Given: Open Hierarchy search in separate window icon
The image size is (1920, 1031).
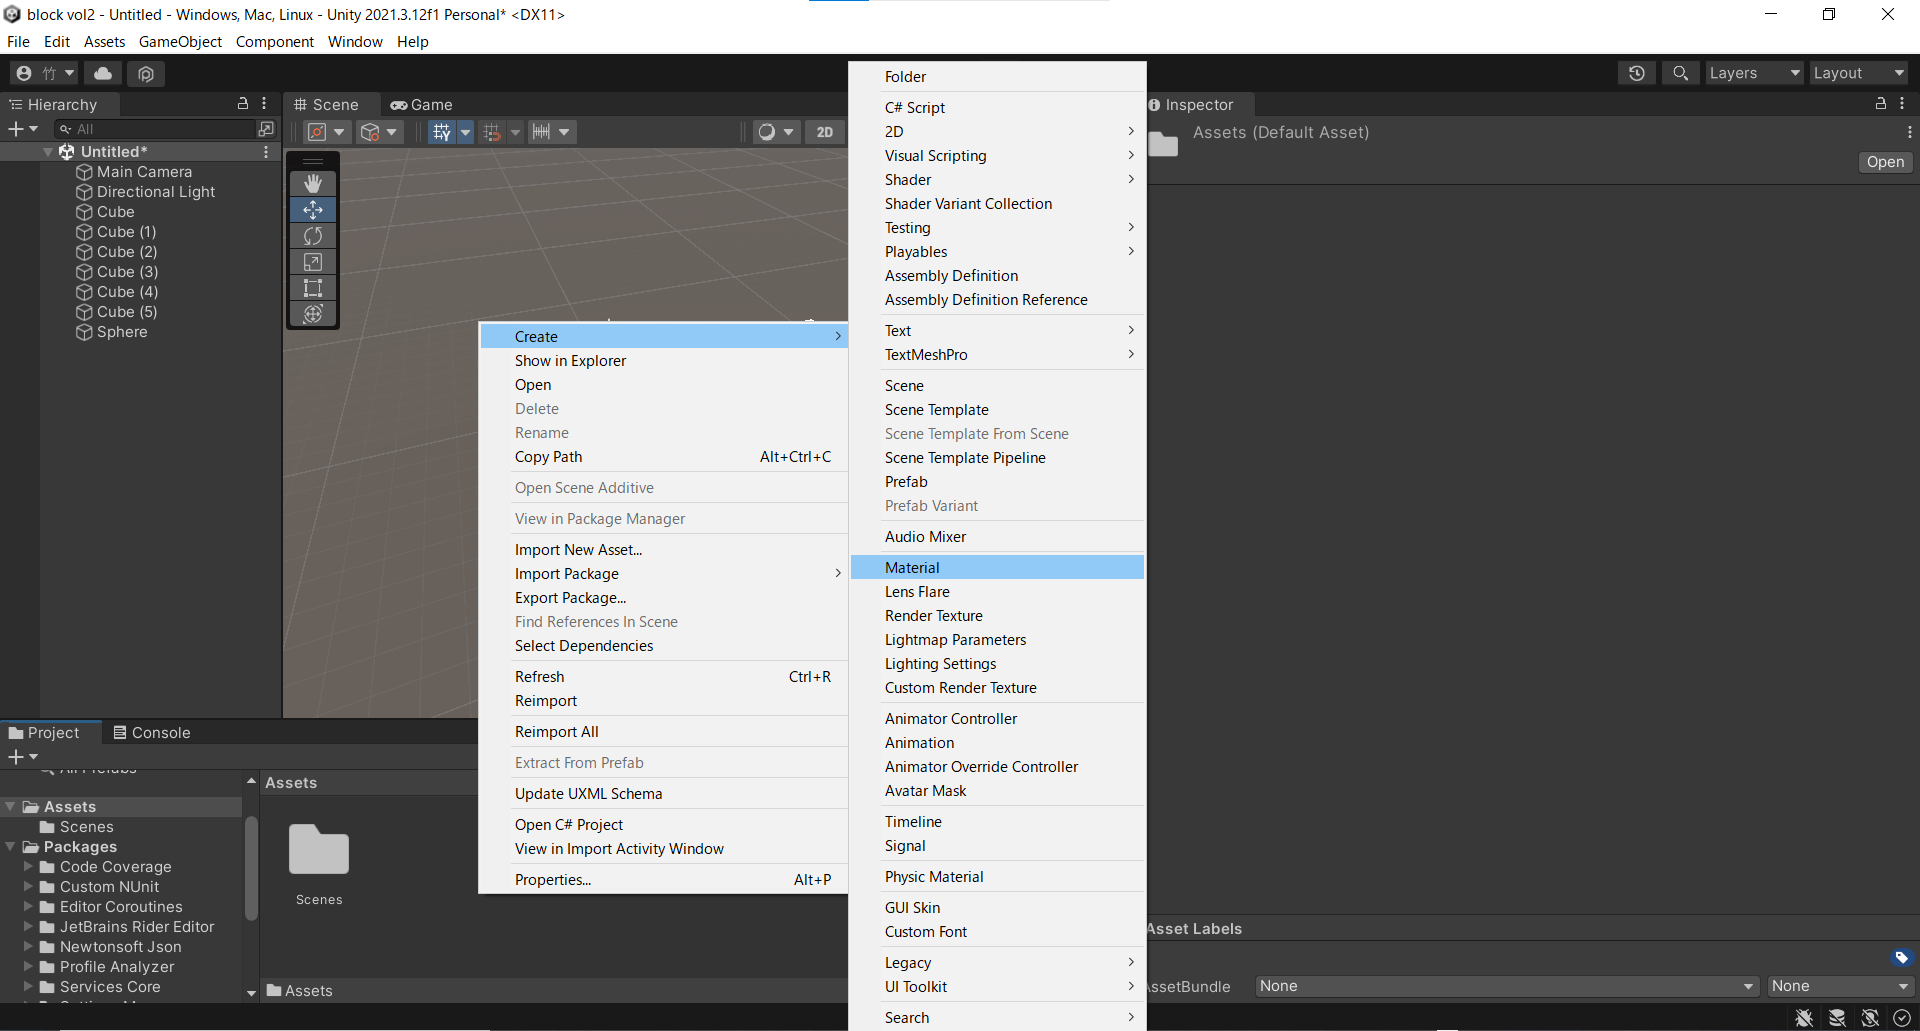Looking at the screenshot, I should pos(266,129).
